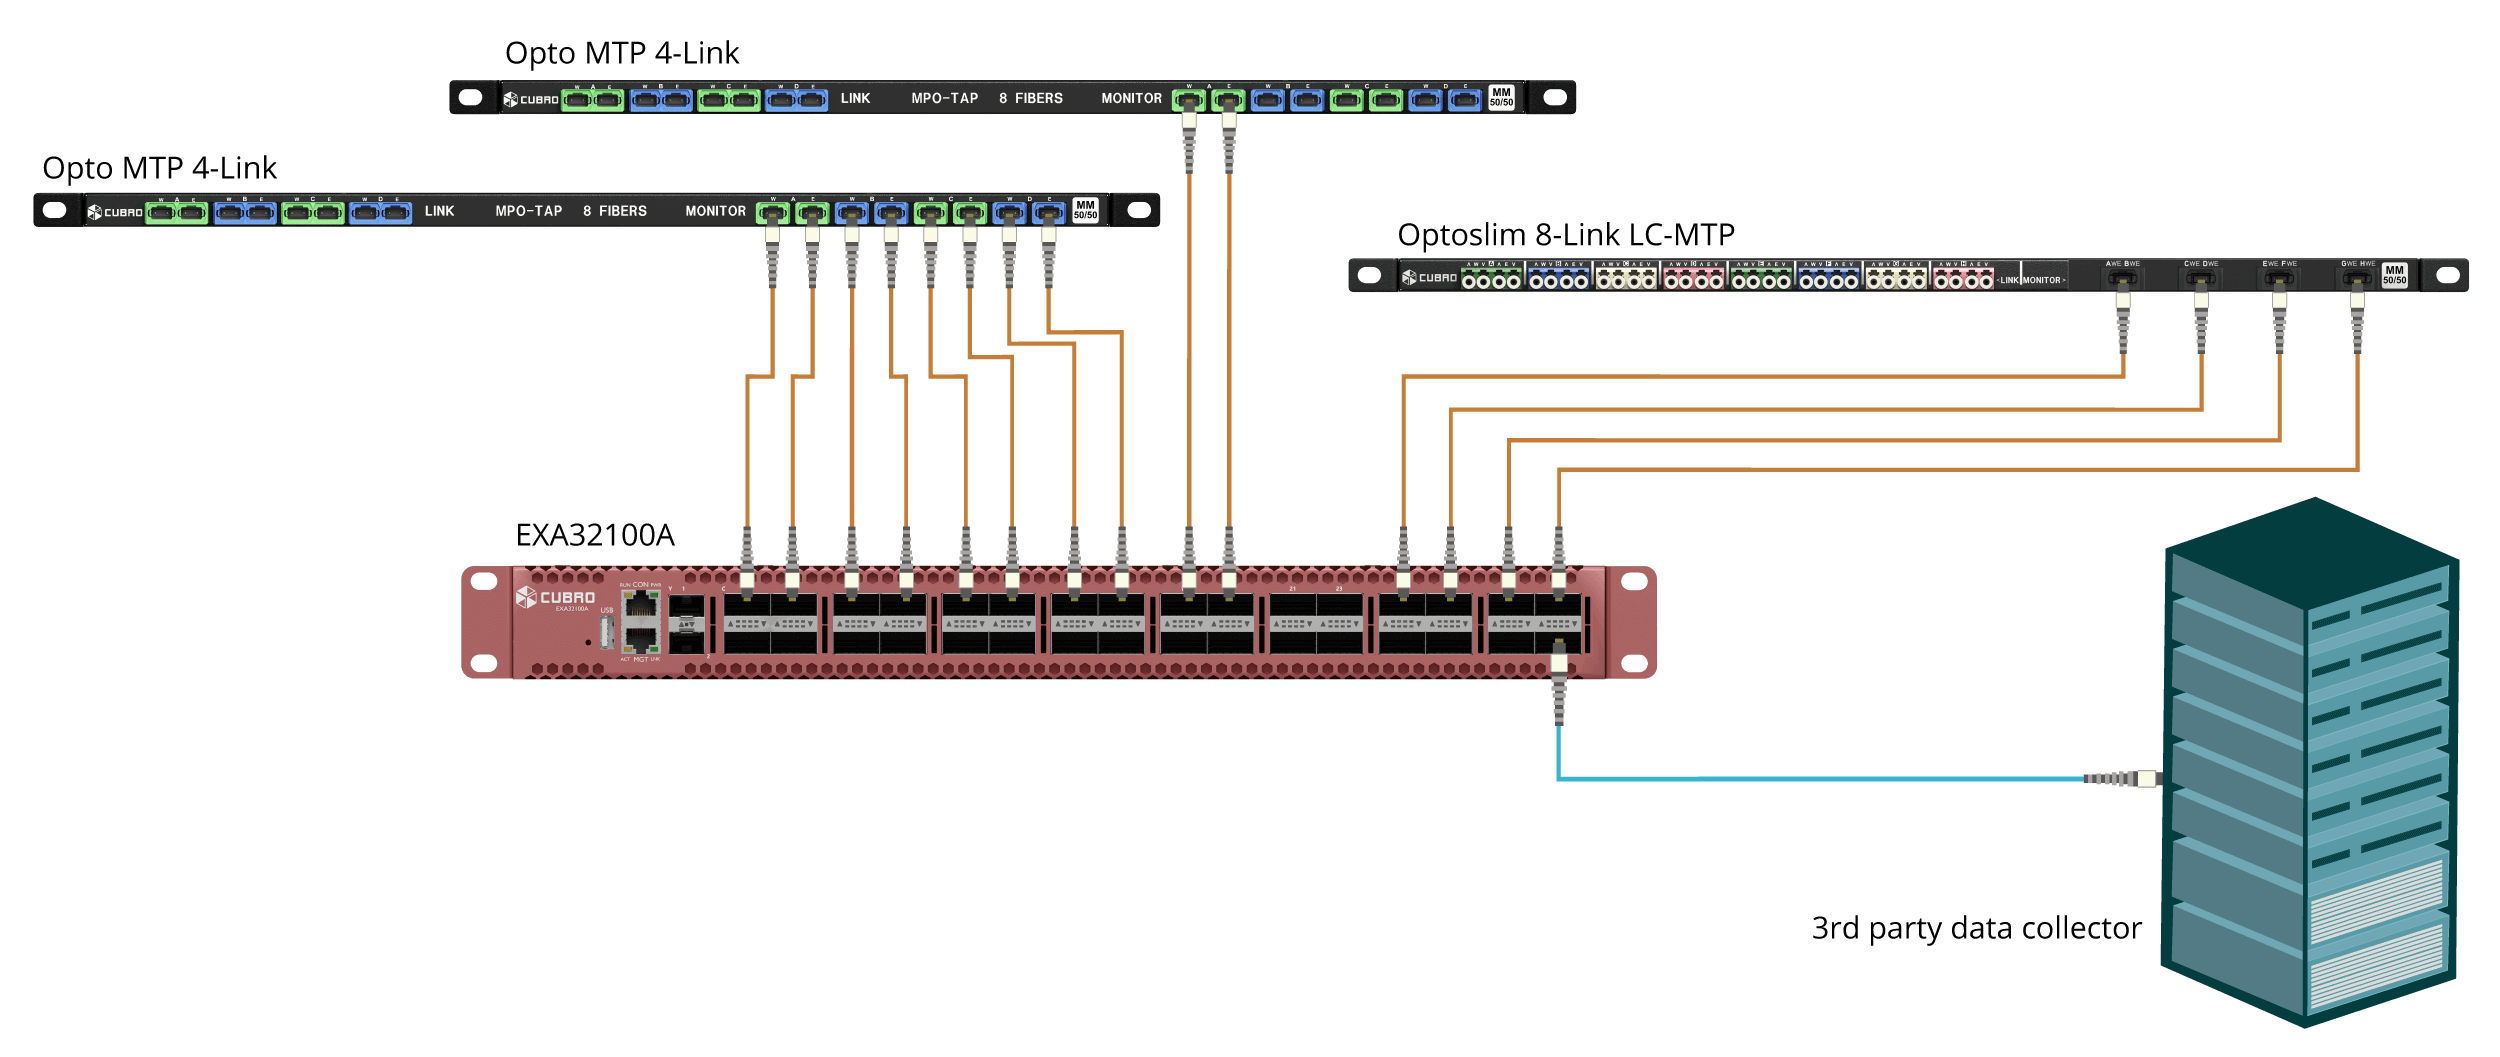Click "MPO-TAP" text on the eight-cable Opto MTP panel
2500x1057 pixels.
(529, 211)
